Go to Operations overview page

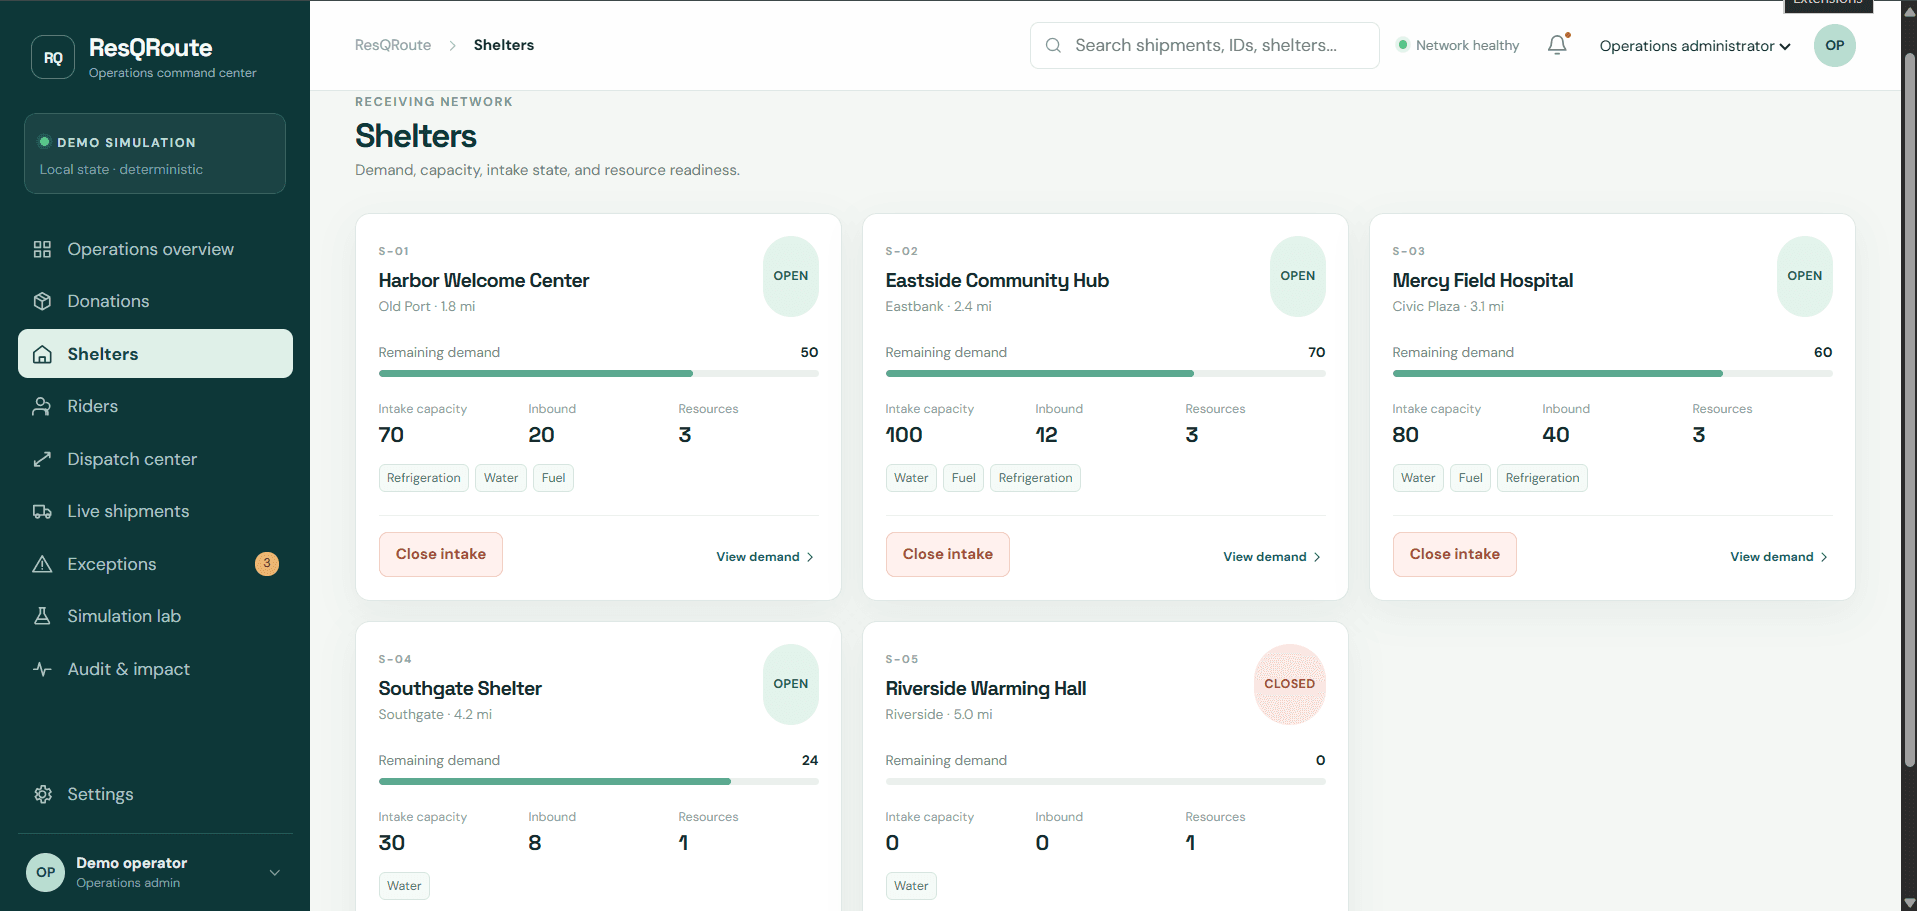155,249
